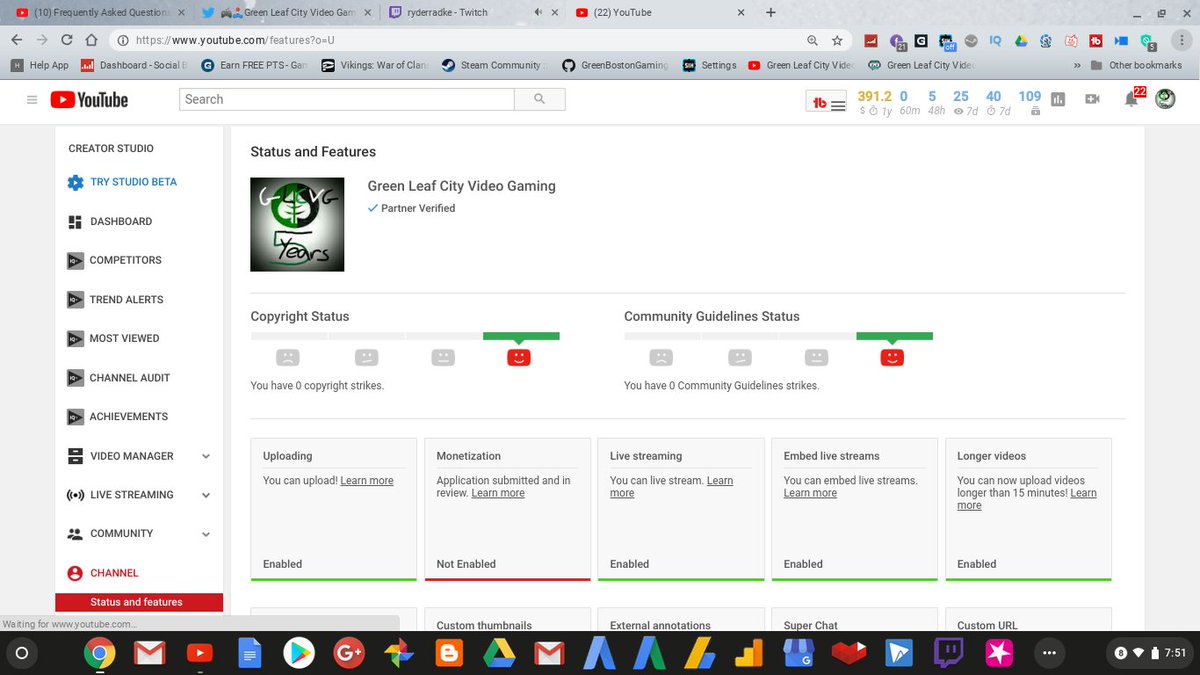Image resolution: width=1200 pixels, height=675 pixels.
Task: Click the red smiley Copyright Status indicator
Action: [519, 357]
